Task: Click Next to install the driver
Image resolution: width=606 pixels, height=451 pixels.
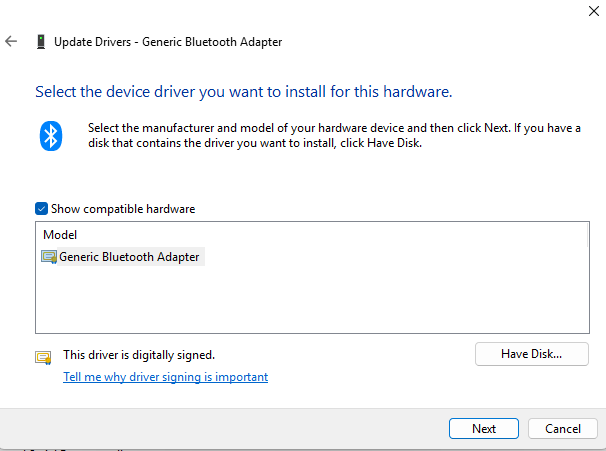Action: [x=483, y=429]
